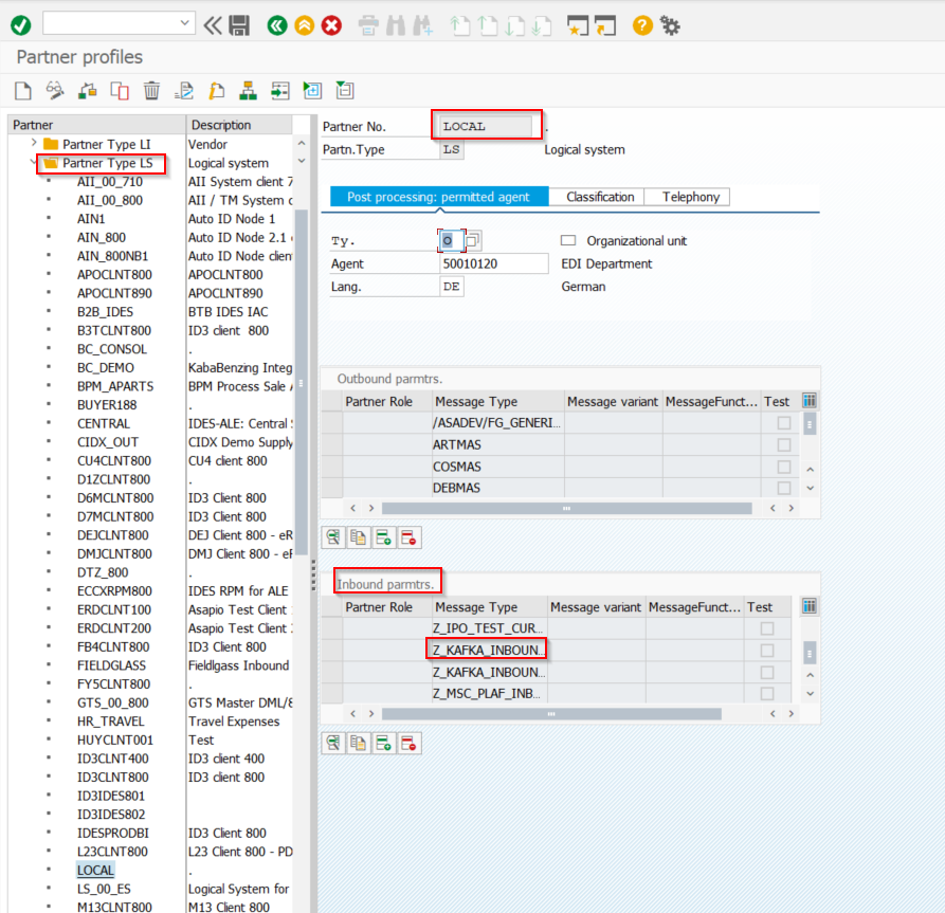This screenshot has height=913, width=945.
Task: Open Customize Local Layout gear icon
Action: 670,25
